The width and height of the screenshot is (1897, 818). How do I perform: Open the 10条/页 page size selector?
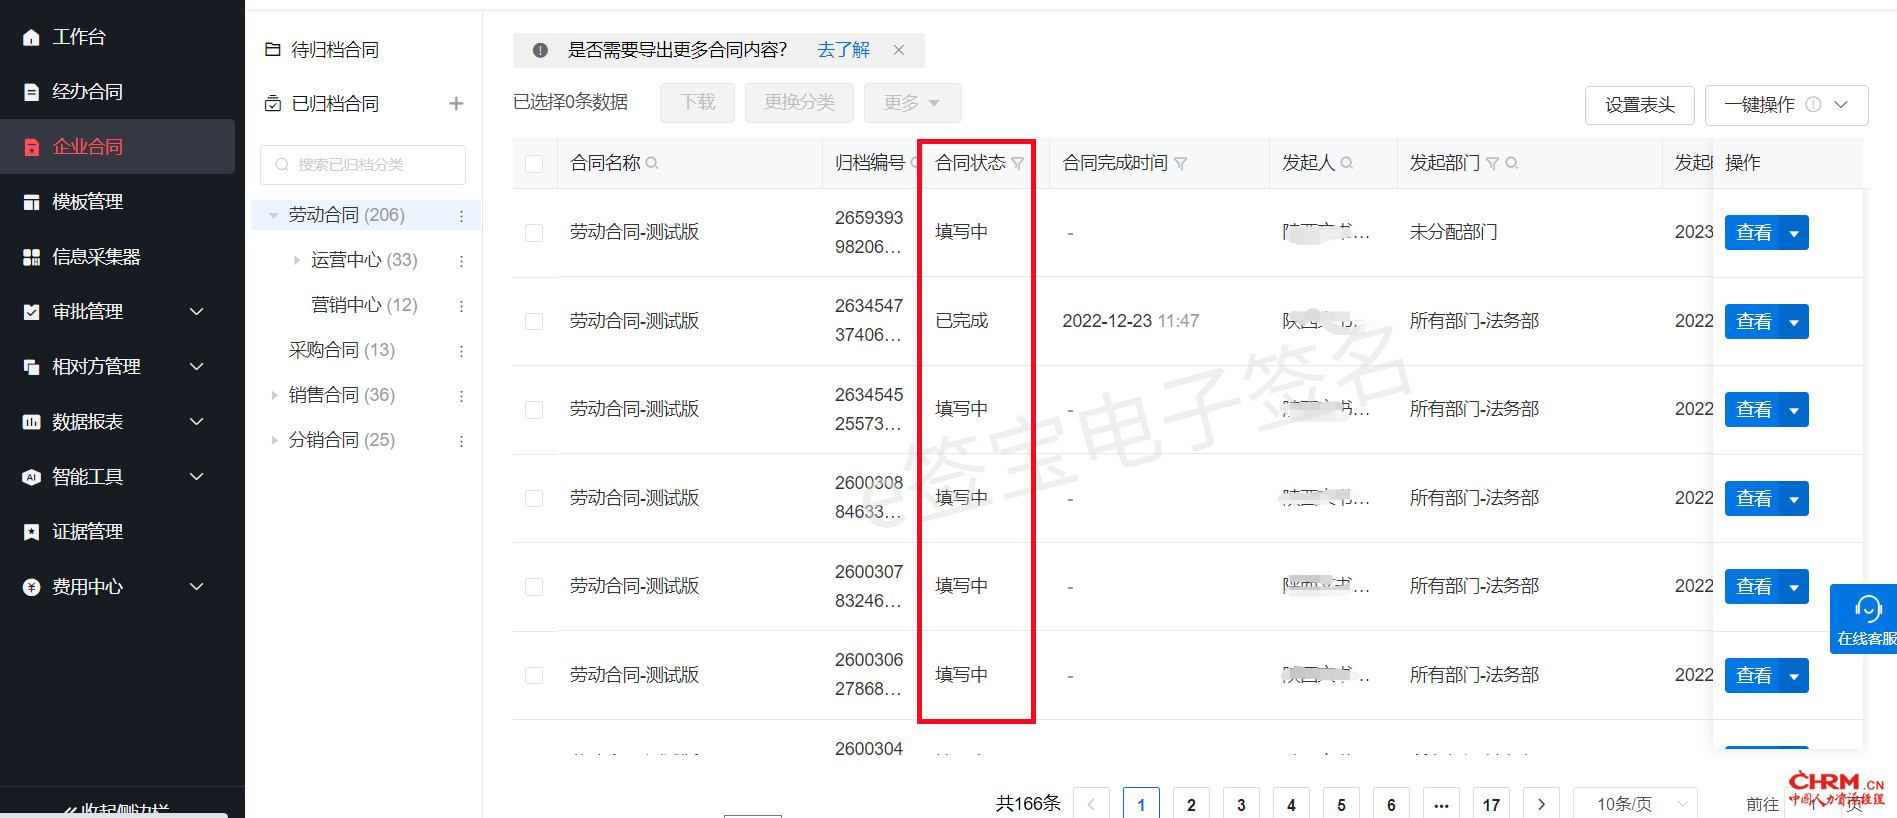point(1635,804)
